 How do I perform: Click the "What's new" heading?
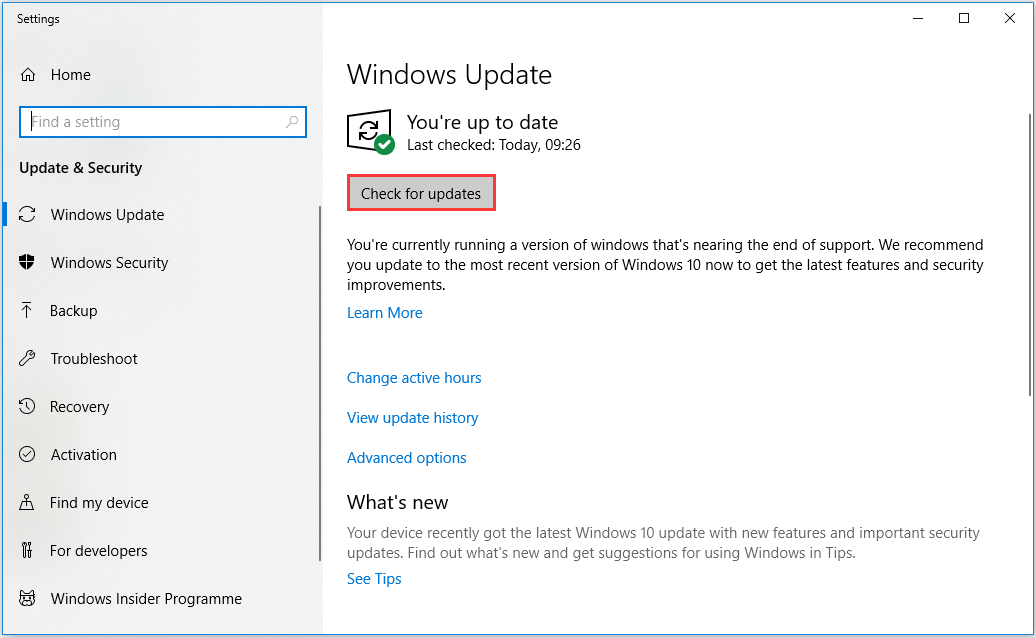(x=397, y=502)
